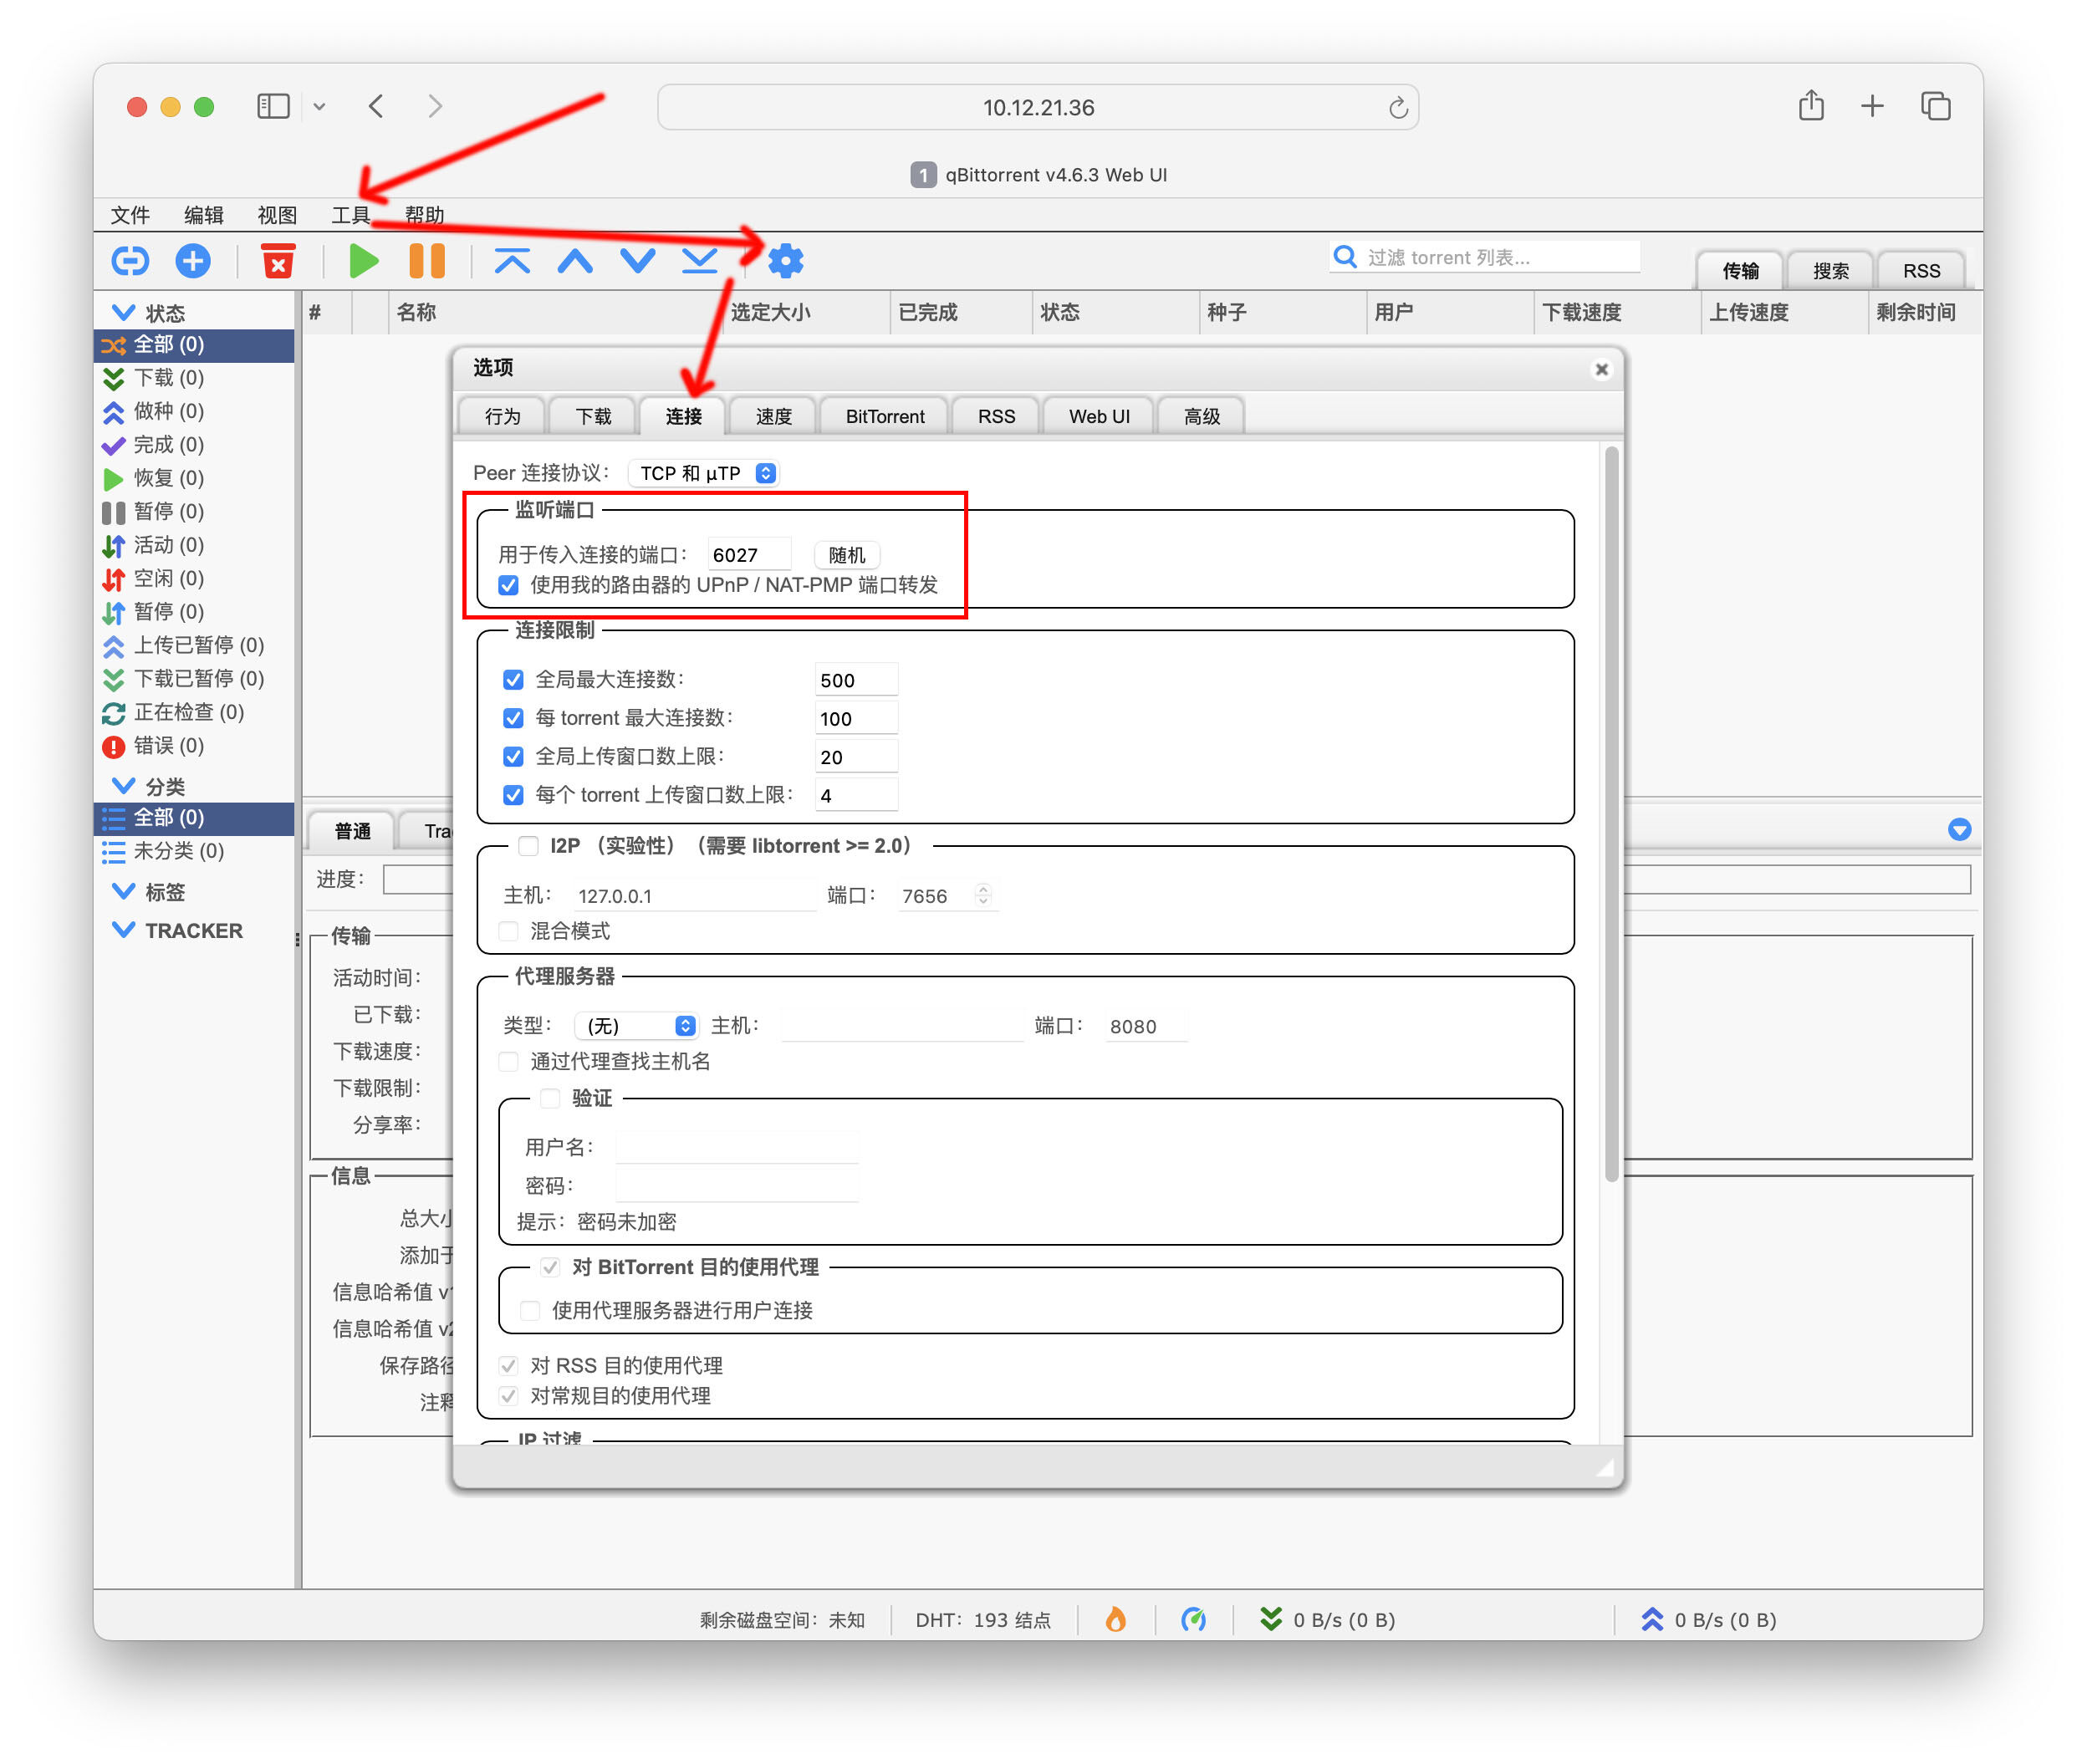
Task: Expand the 标签 filter section
Action: [123, 891]
